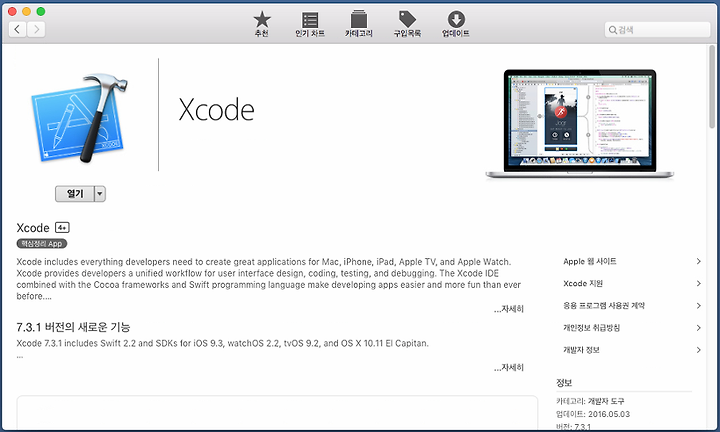Click the MacBook Xcode screenshot thumbnail
The image size is (720, 432).
point(579,124)
